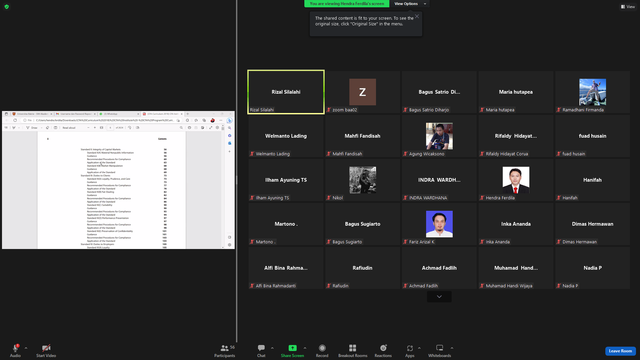The width and height of the screenshot is (640, 360).
Task: Click the 'You are viewing Hendra Ferdila's screen' banner
Action: coord(347,4)
